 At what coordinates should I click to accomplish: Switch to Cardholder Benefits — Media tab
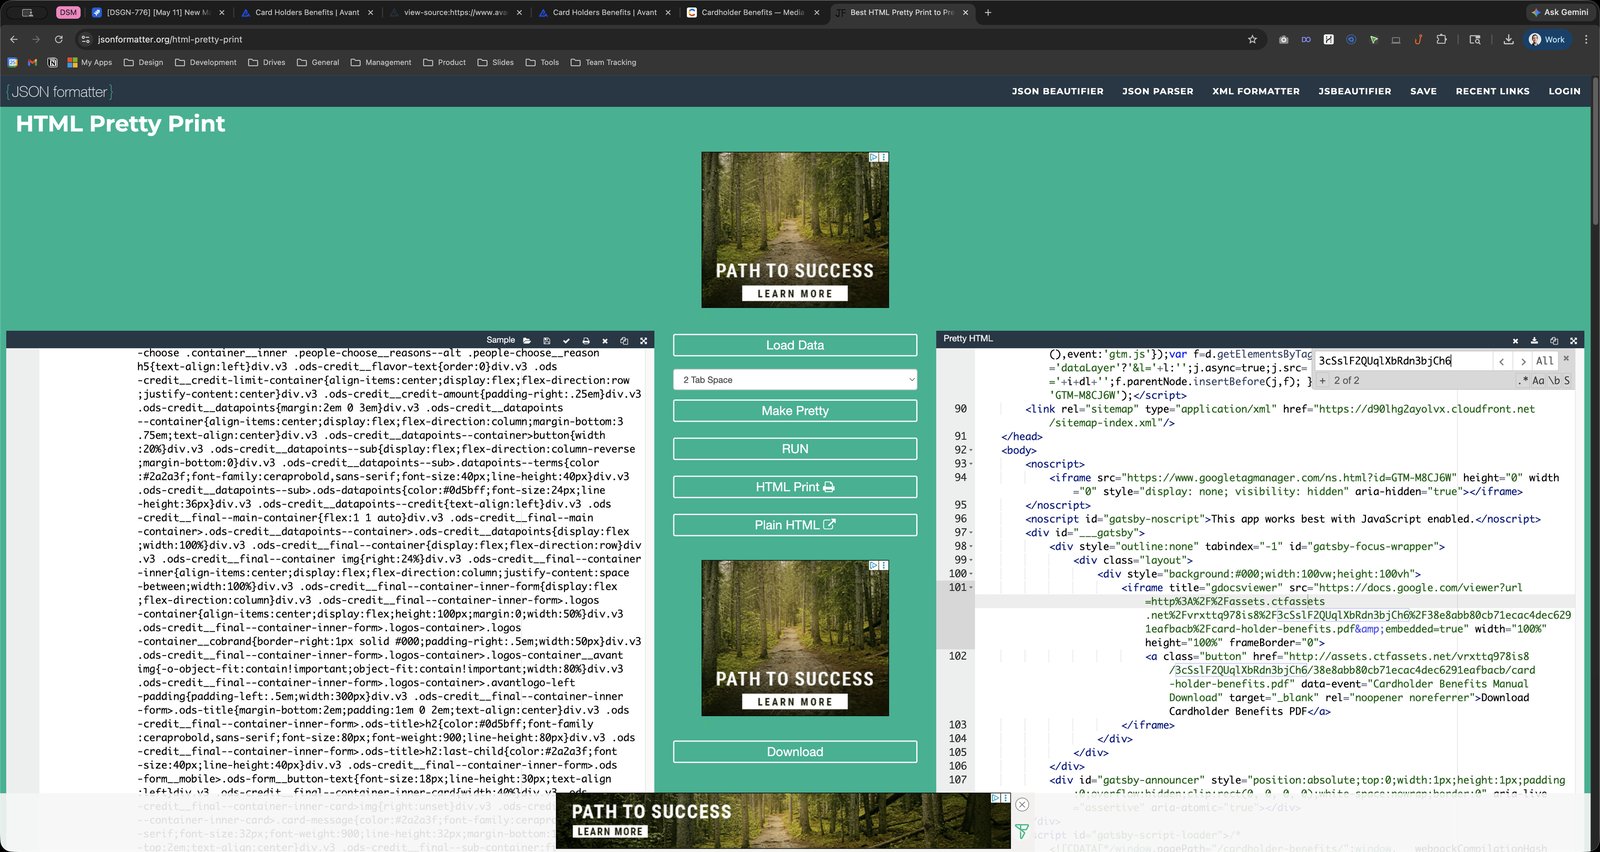pyautogui.click(x=752, y=12)
